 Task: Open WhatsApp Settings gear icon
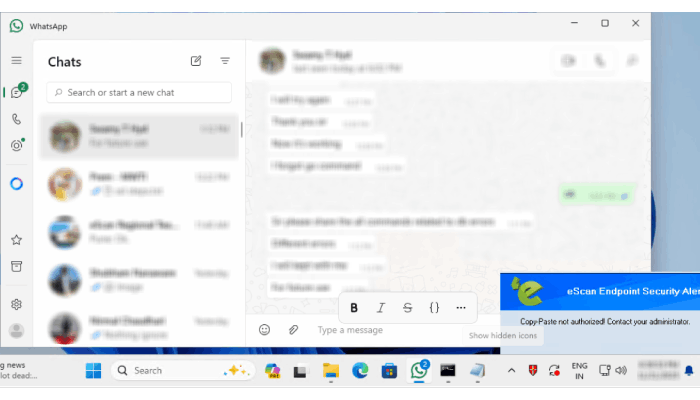(16, 304)
